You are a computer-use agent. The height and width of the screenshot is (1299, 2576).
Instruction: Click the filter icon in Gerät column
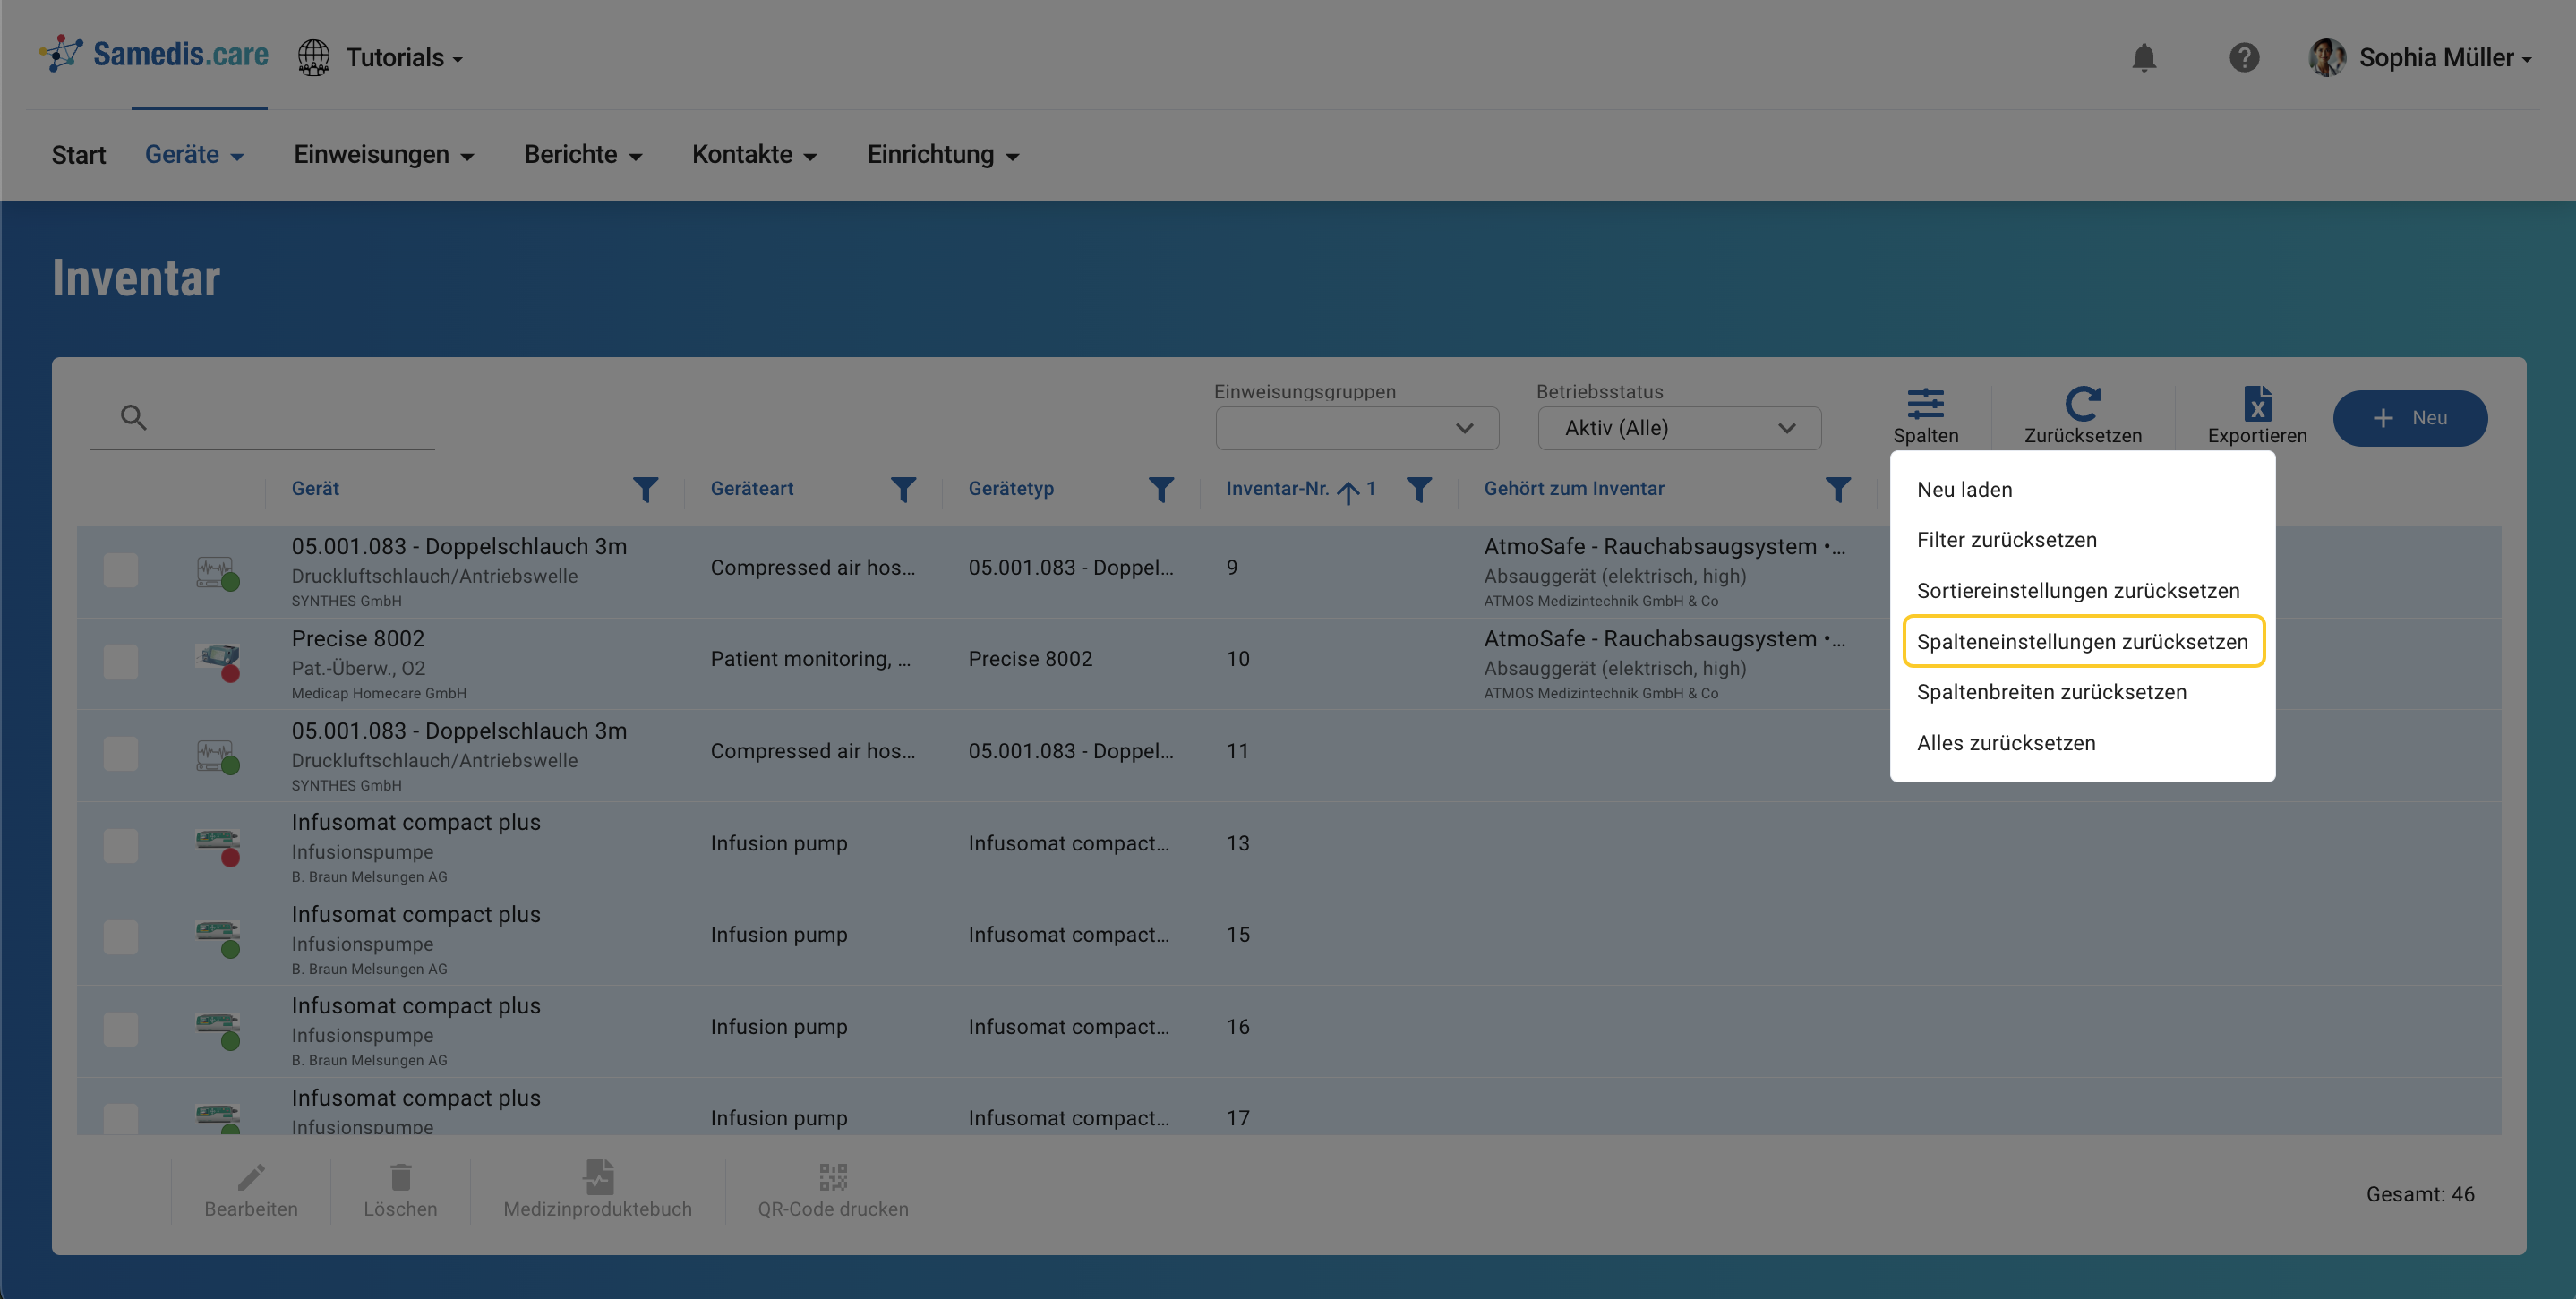click(x=646, y=490)
